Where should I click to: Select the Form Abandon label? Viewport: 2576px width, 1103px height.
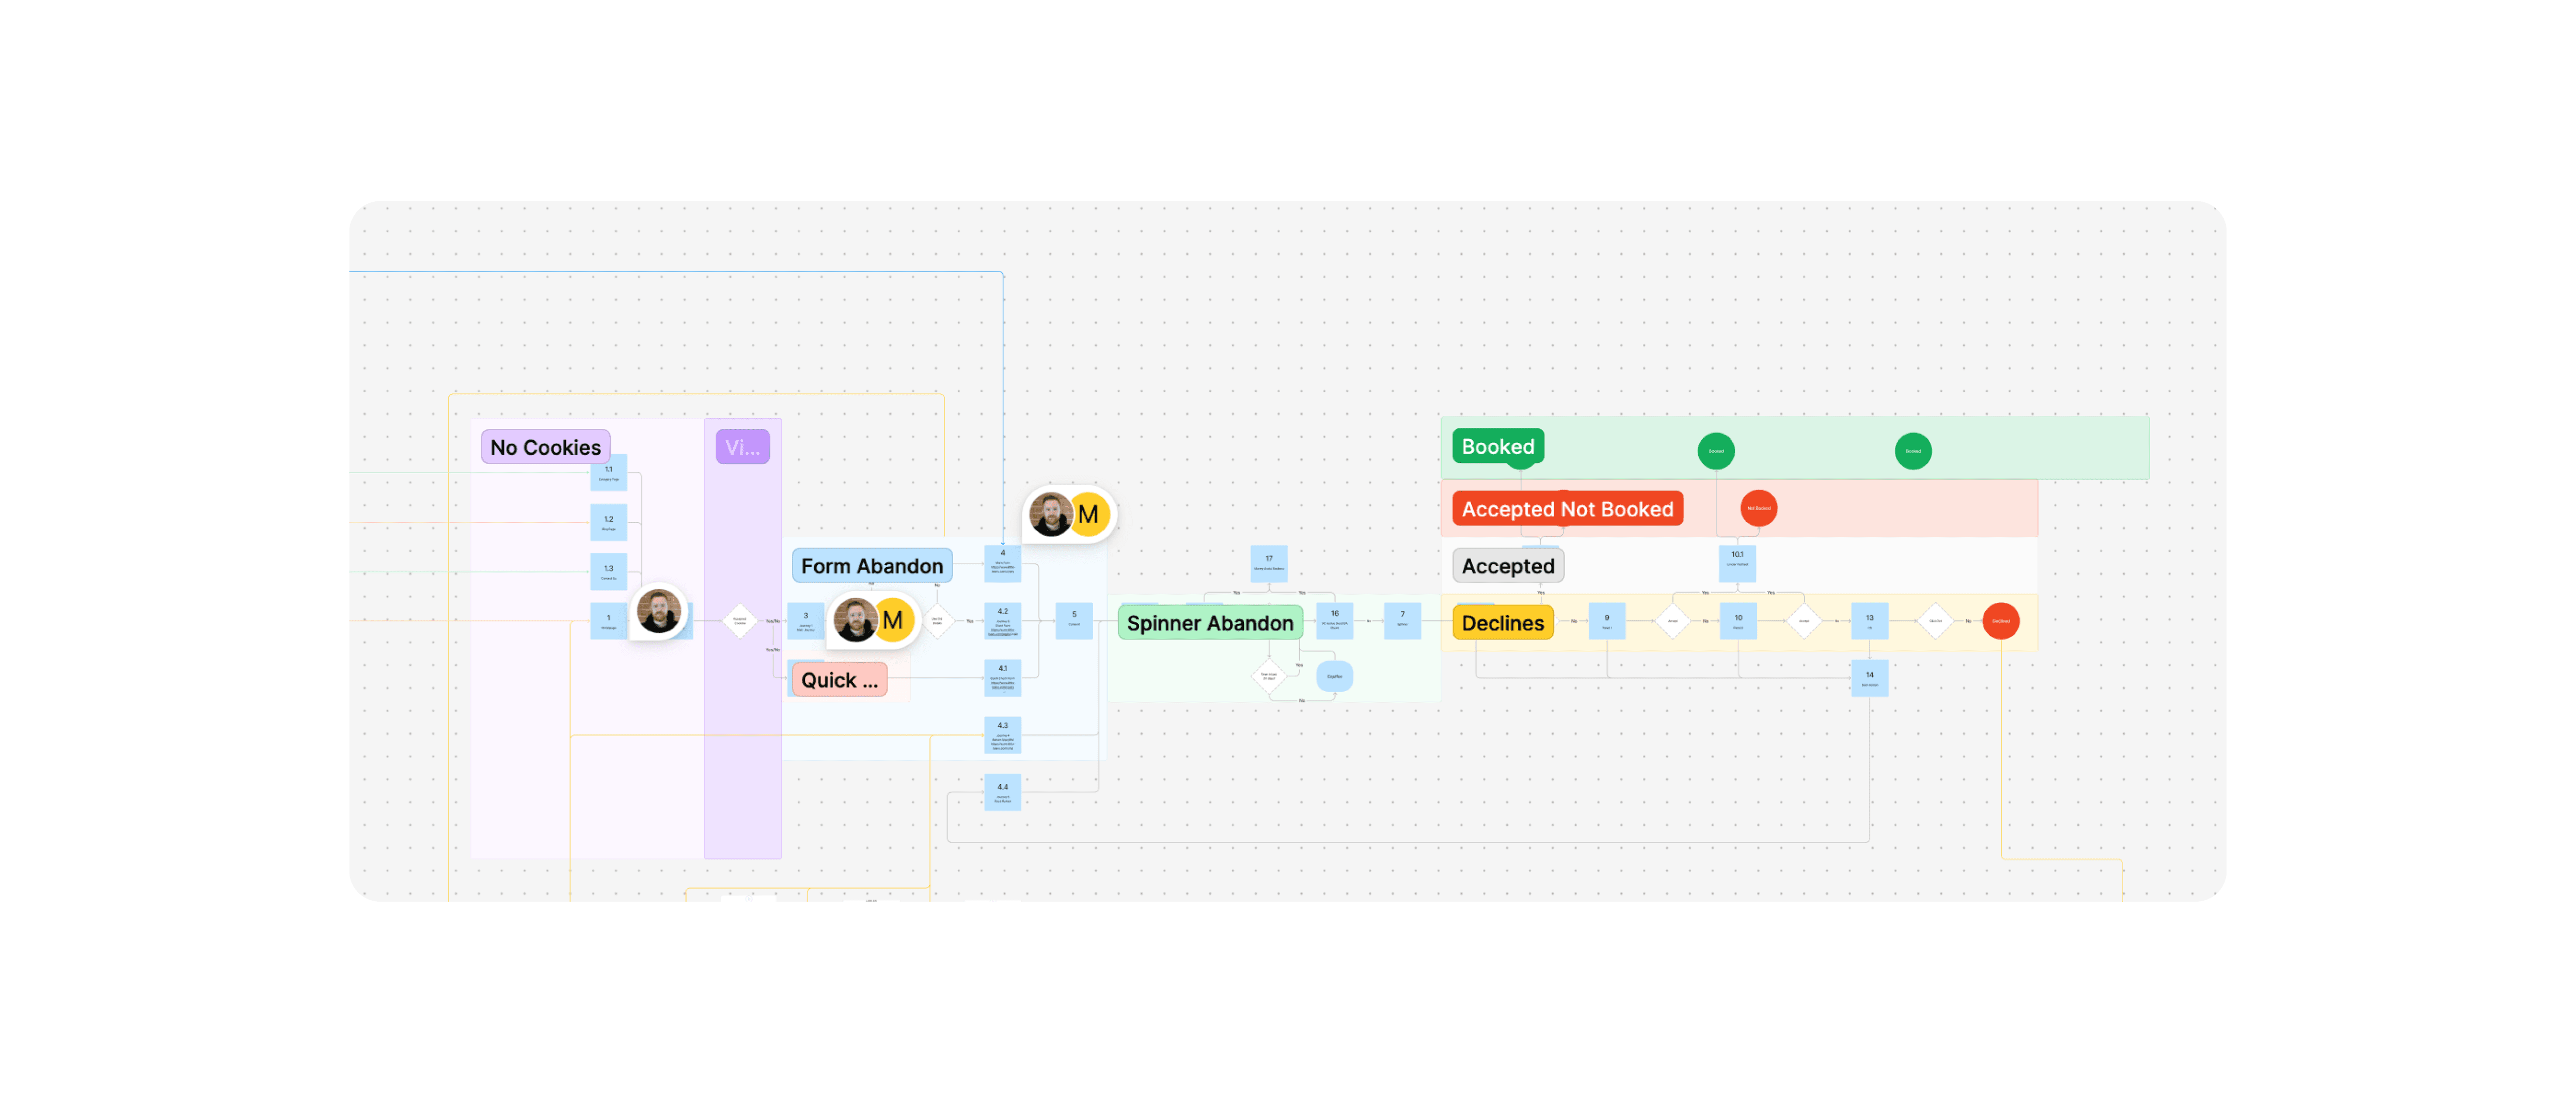click(x=872, y=566)
